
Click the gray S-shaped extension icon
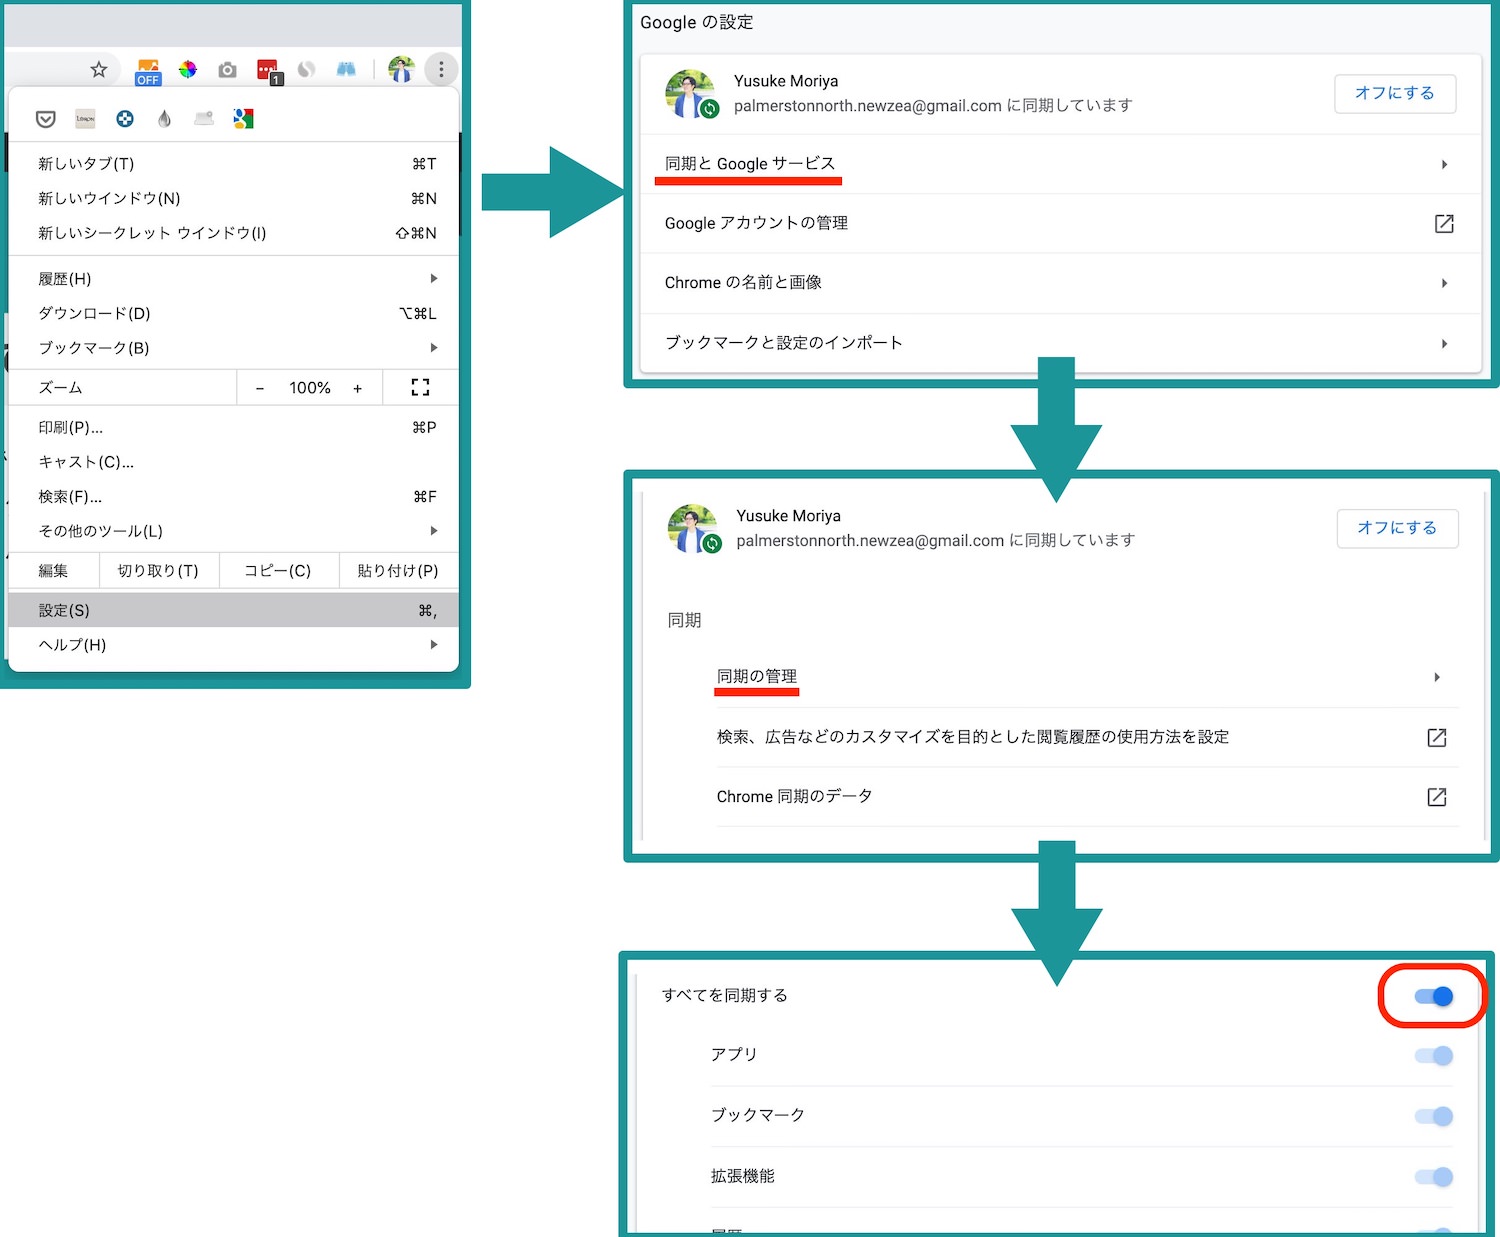click(306, 70)
